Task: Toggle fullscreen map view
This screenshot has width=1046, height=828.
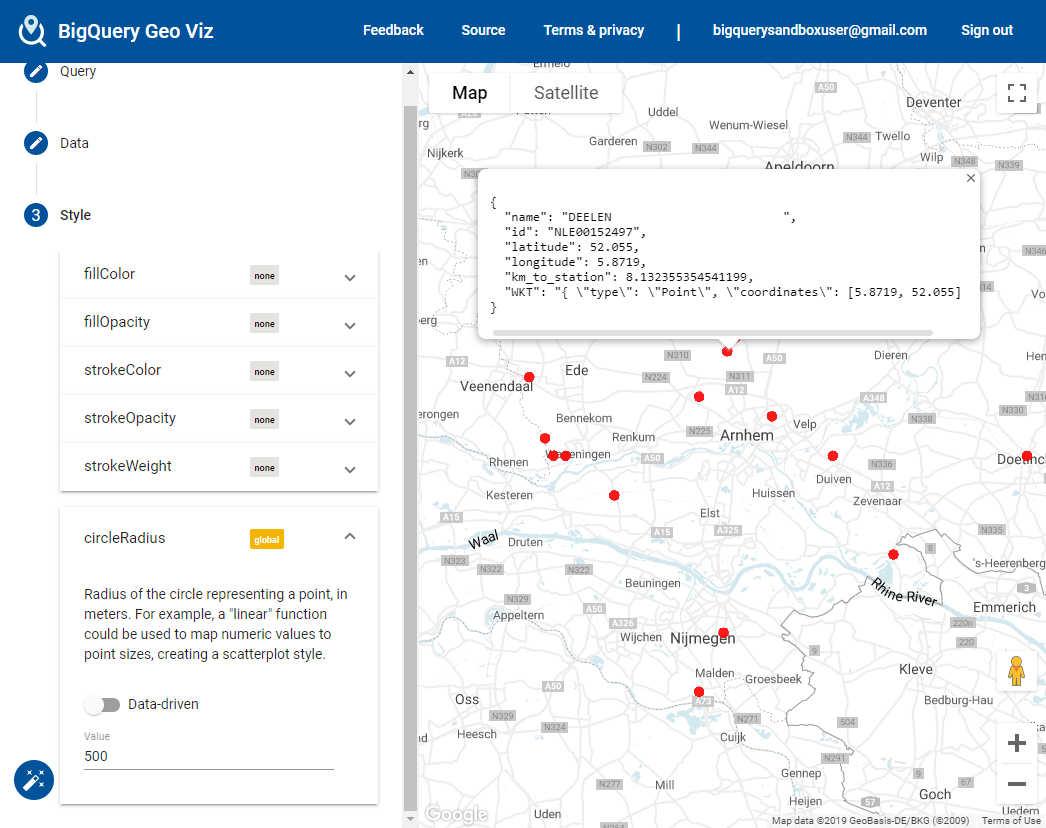Action: tap(1017, 93)
